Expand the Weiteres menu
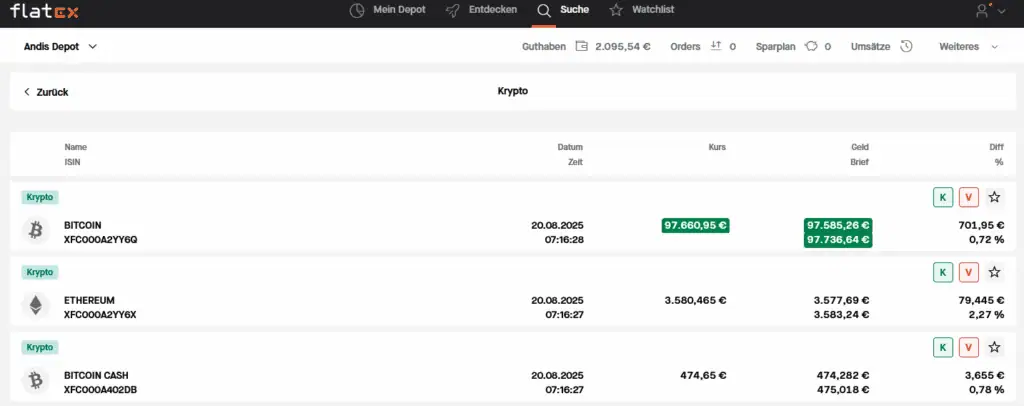The height and width of the screenshot is (406, 1024). pyautogui.click(x=968, y=46)
